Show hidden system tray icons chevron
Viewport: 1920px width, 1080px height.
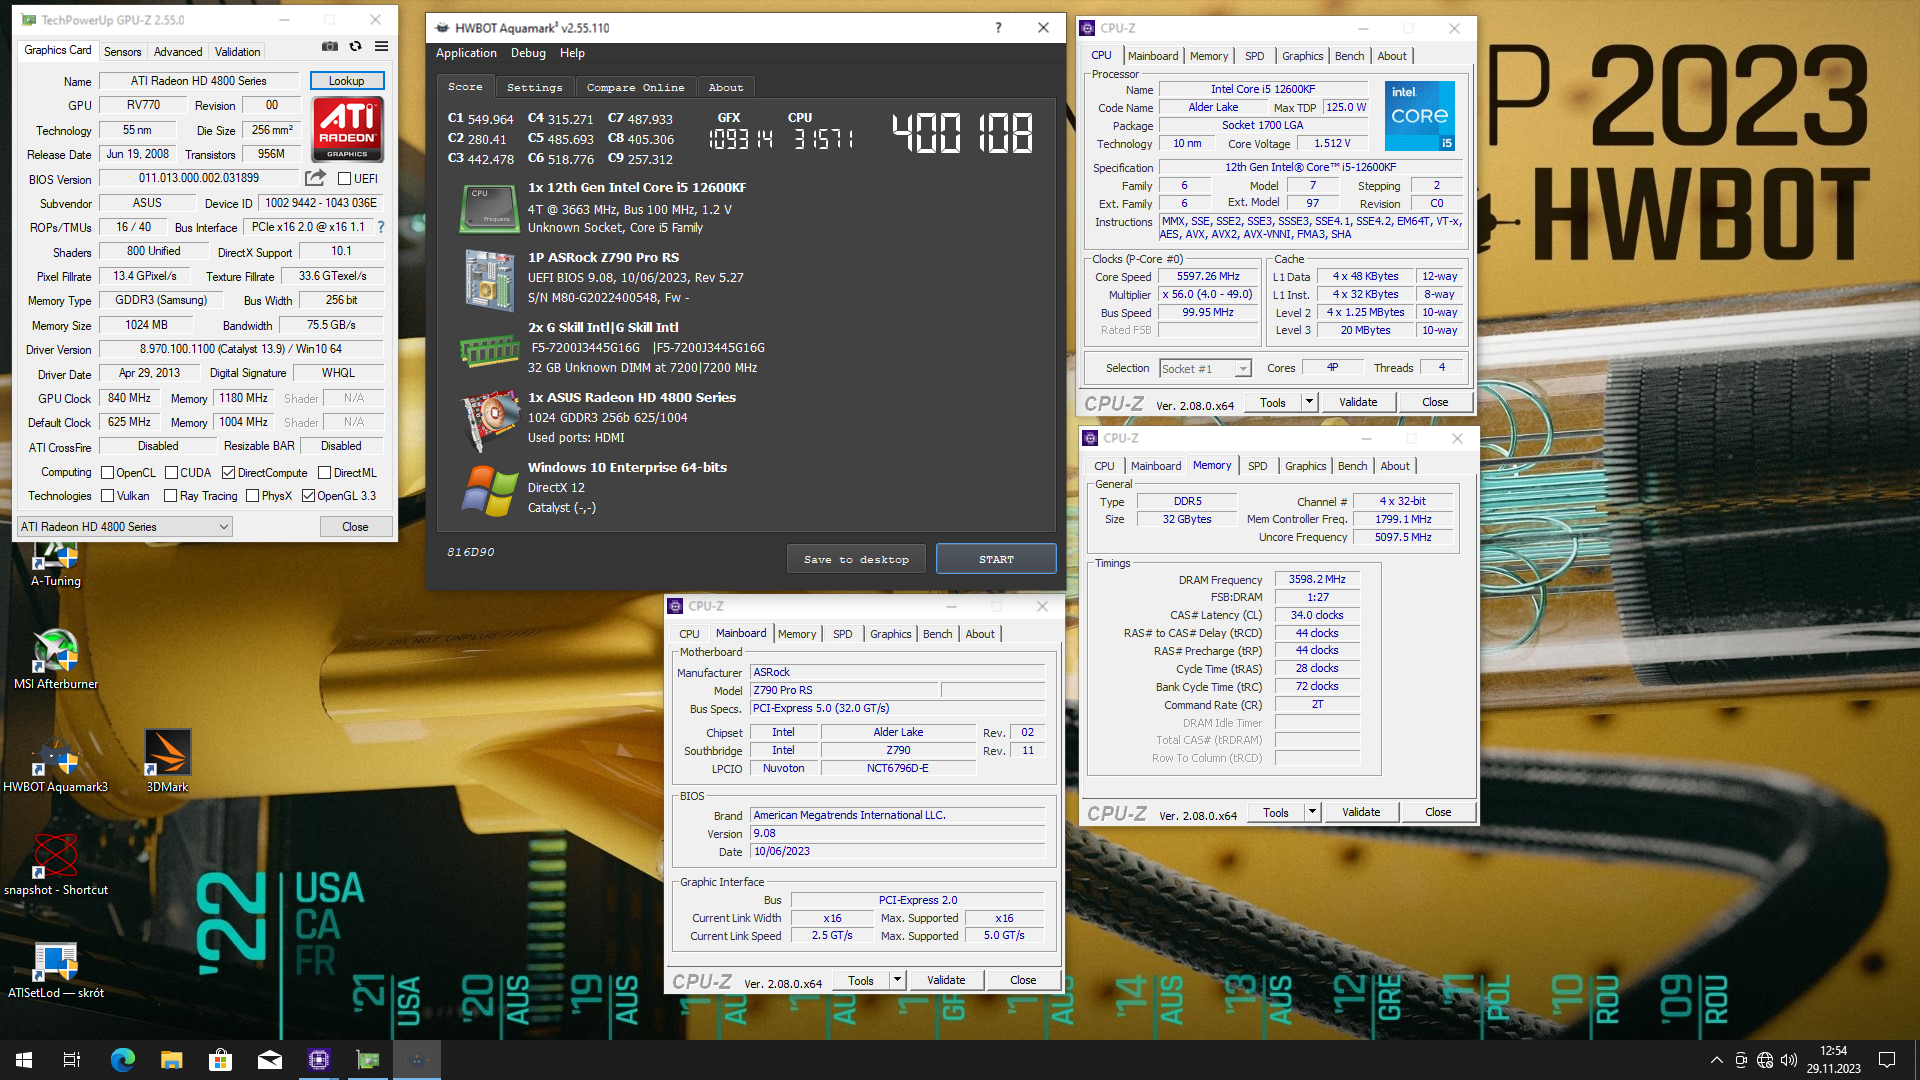point(1716,1060)
